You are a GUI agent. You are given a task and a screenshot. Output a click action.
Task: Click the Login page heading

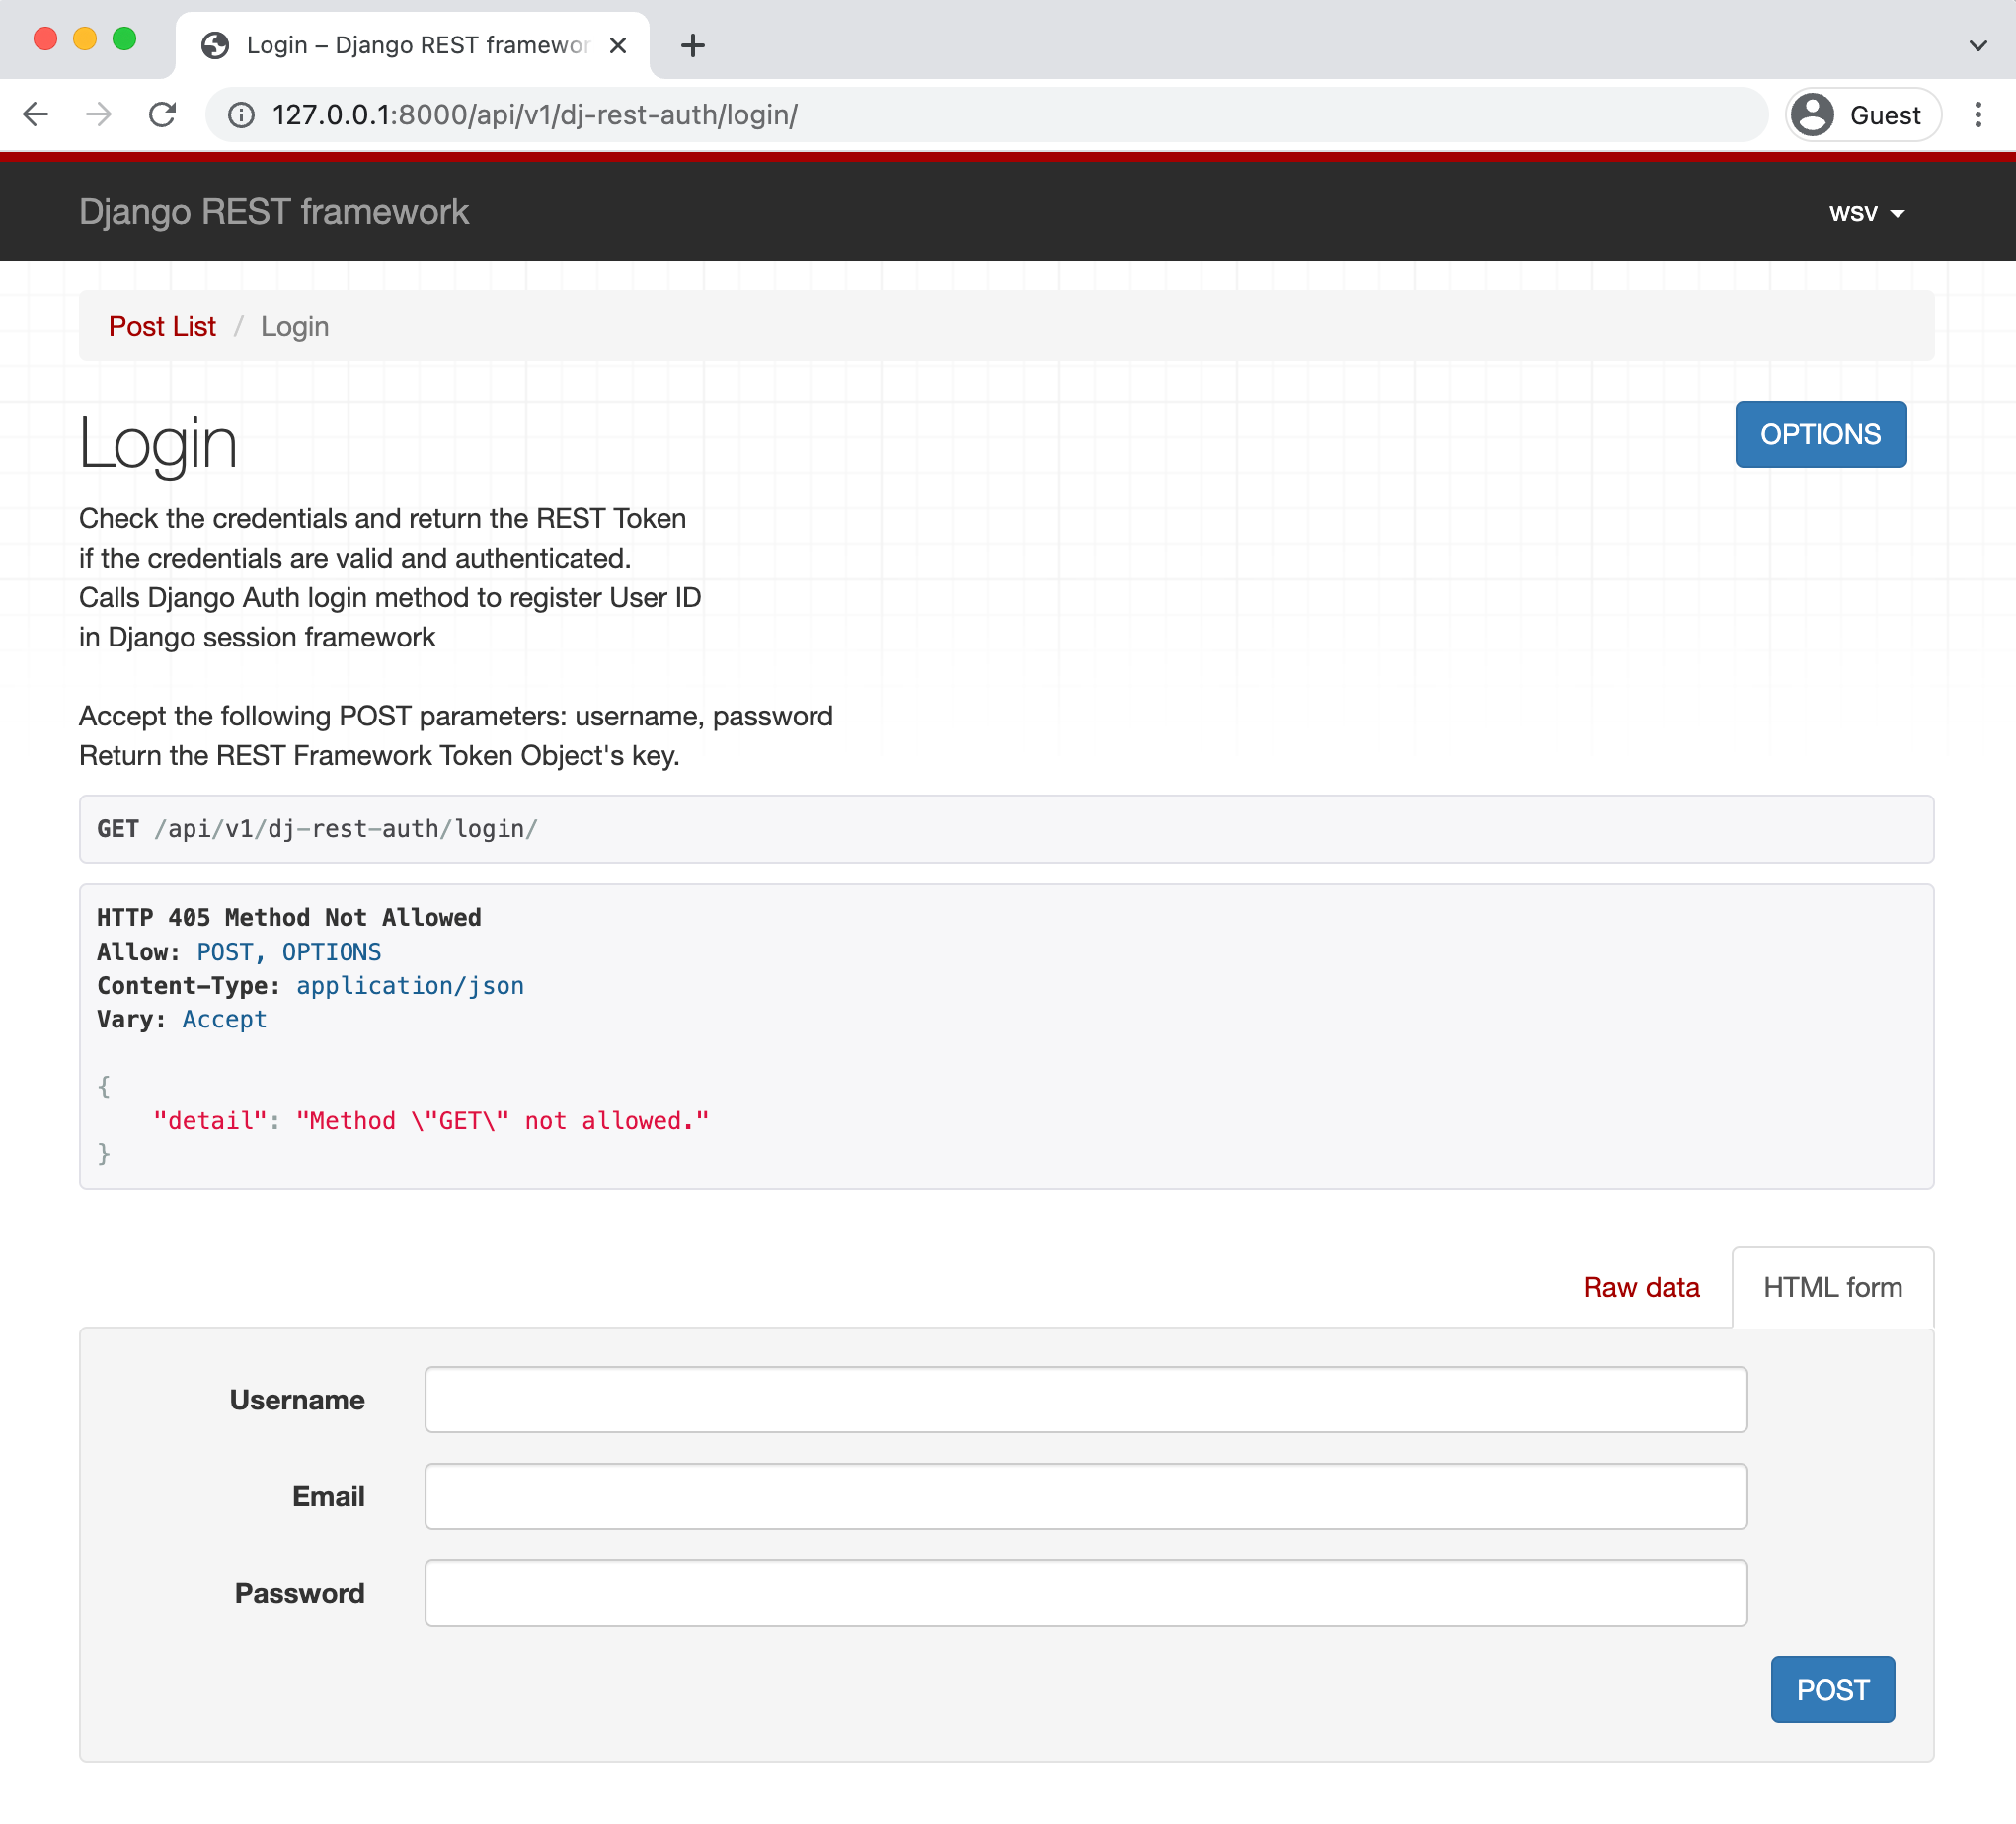[x=158, y=443]
